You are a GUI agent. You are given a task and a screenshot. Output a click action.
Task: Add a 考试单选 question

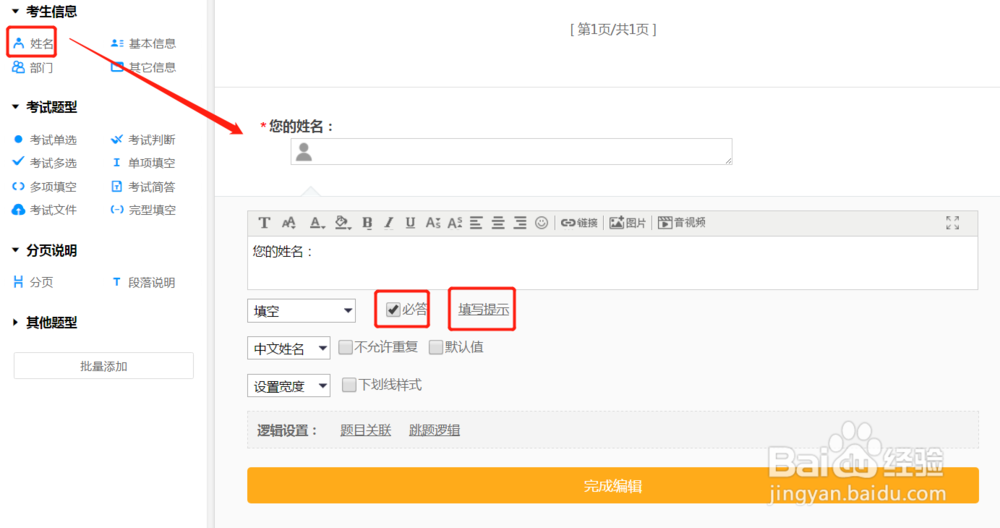45,140
